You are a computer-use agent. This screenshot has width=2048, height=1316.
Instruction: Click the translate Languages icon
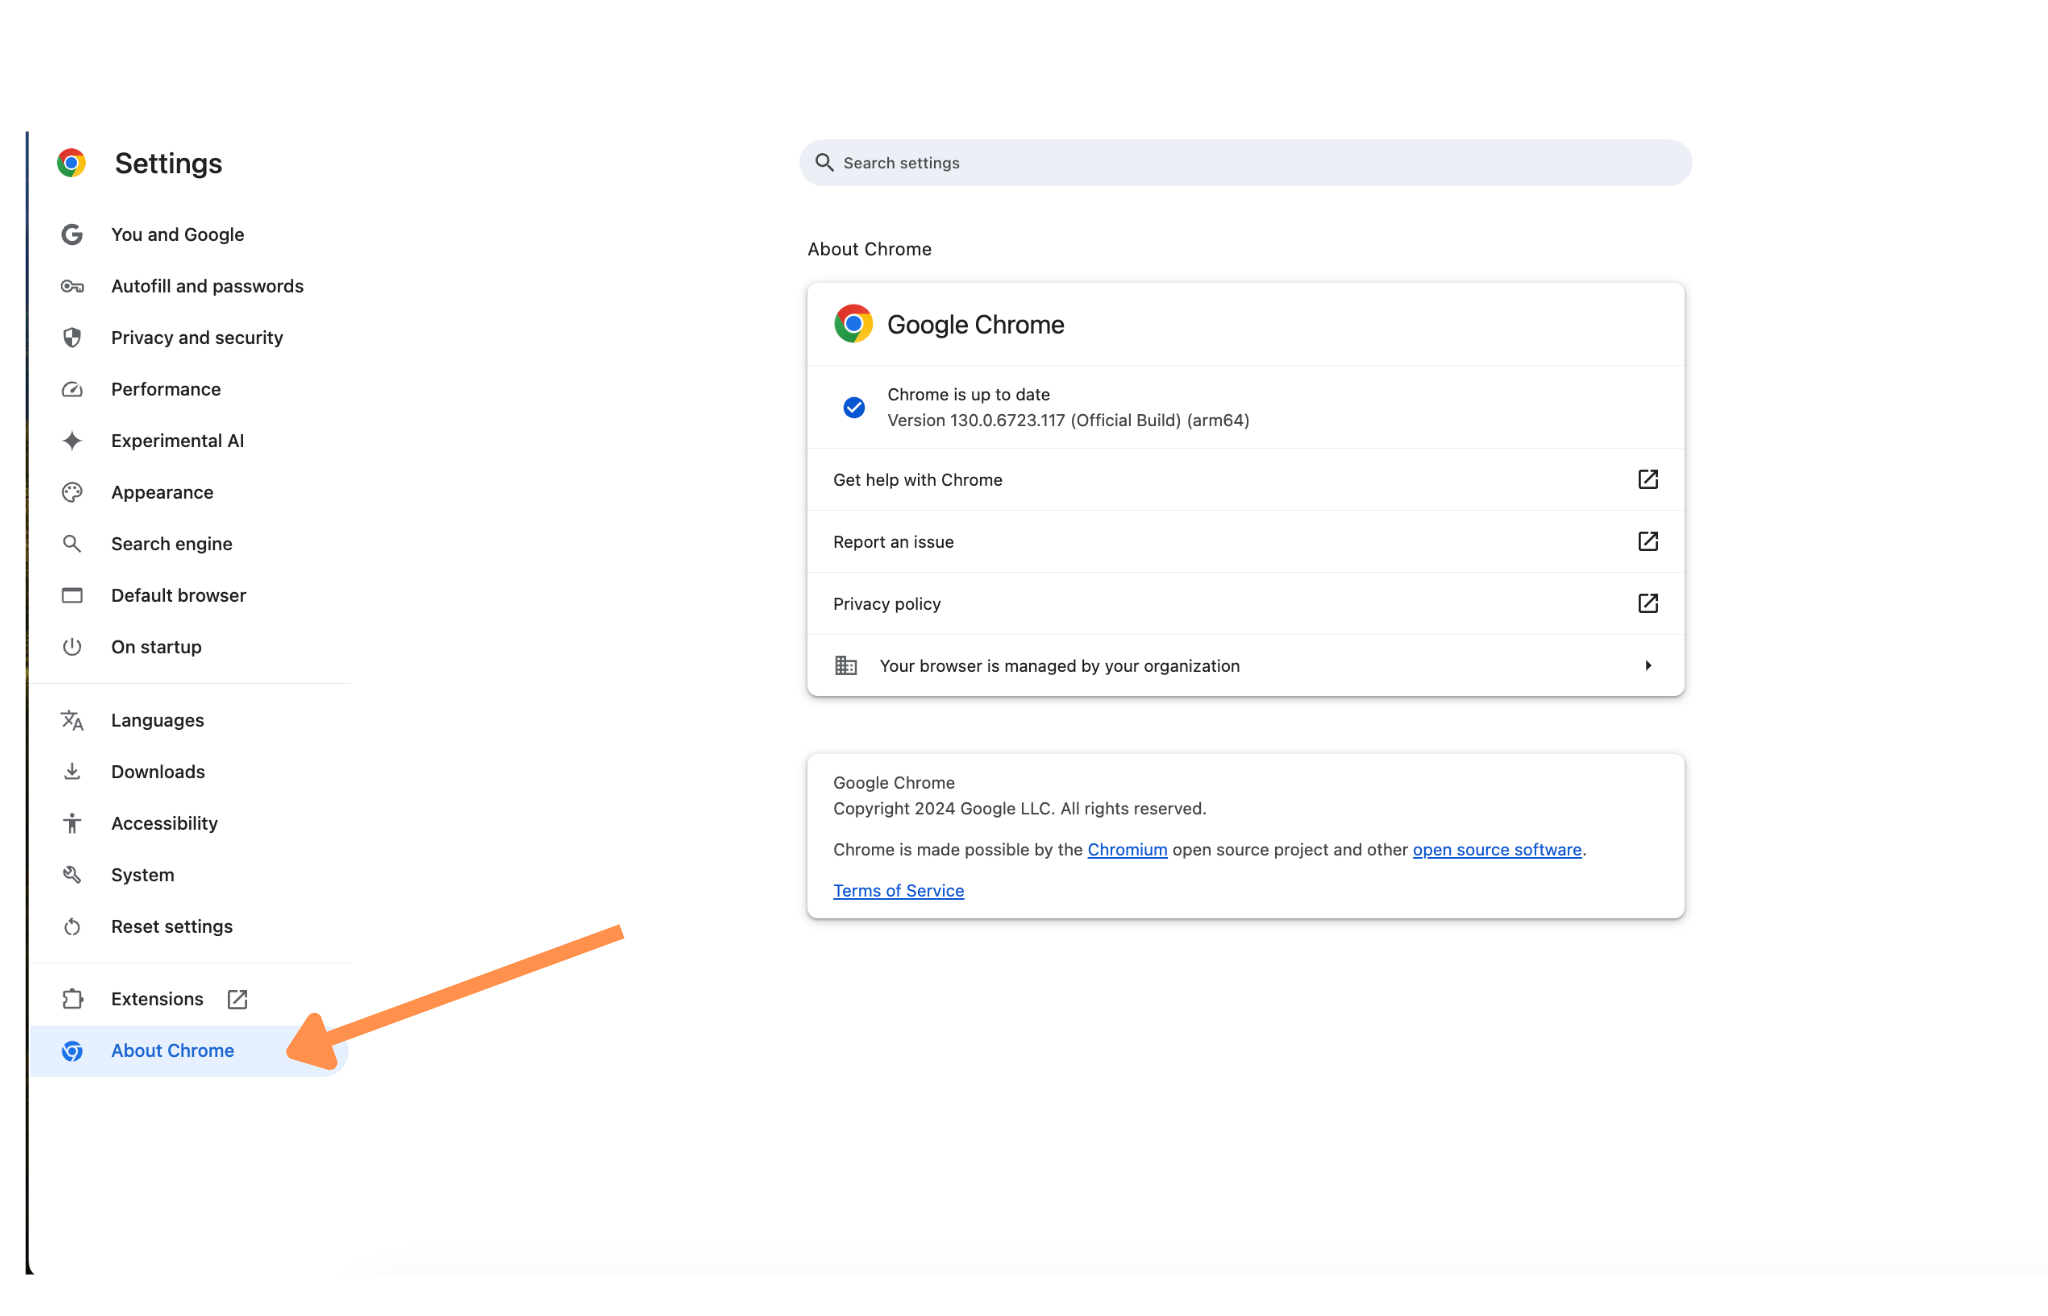tap(72, 720)
